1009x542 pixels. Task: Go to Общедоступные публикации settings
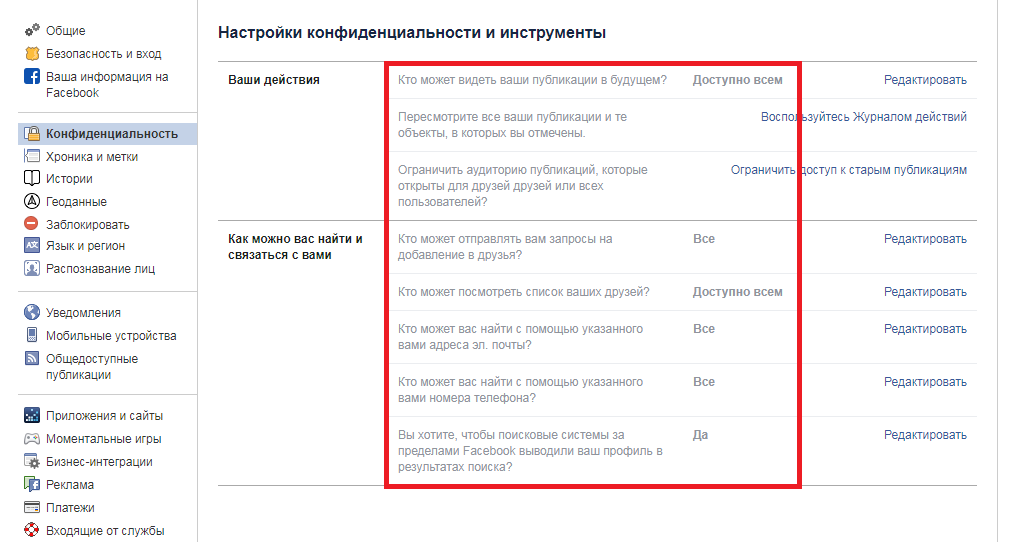point(91,366)
